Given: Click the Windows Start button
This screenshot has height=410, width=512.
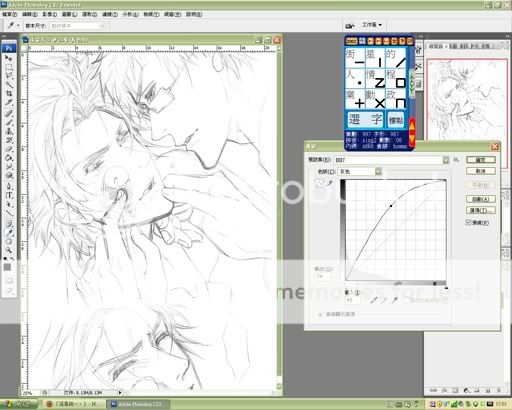Looking at the screenshot, I should click(x=18, y=404).
